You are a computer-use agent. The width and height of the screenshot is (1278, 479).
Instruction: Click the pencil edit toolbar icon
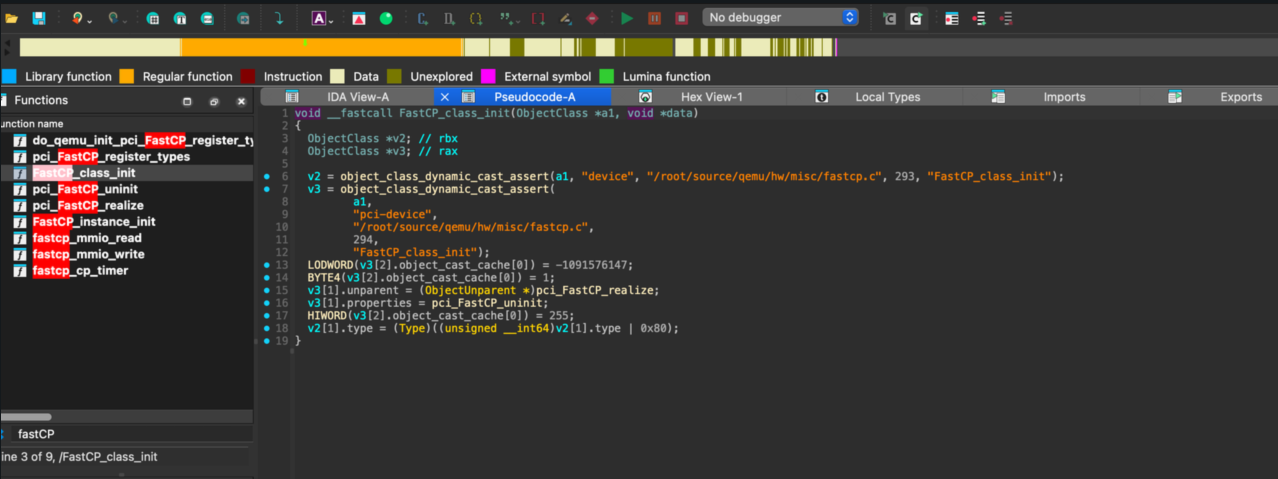(565, 18)
